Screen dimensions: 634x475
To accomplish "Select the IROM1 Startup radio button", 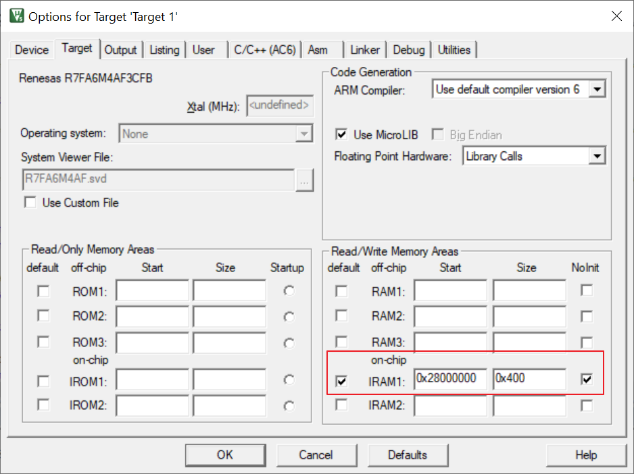I will point(289,380).
